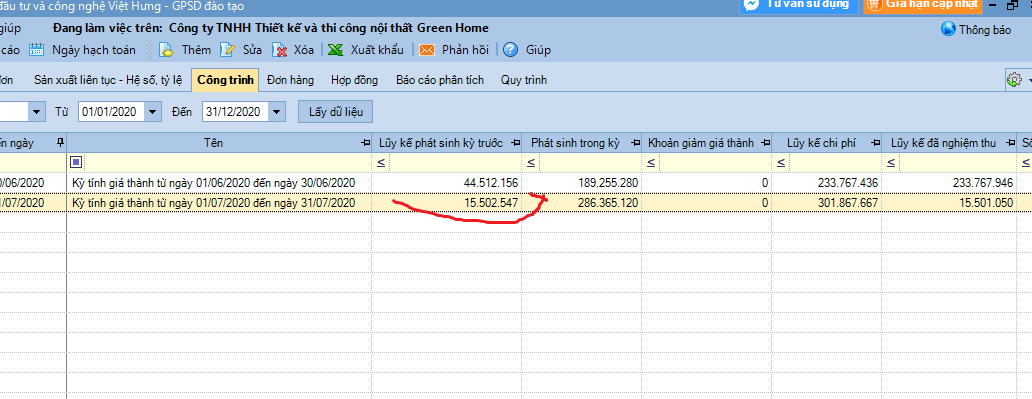Click the Tư vấn sử dụng messenger icon
Viewport: 1032px width, 399px height.
point(751,4)
